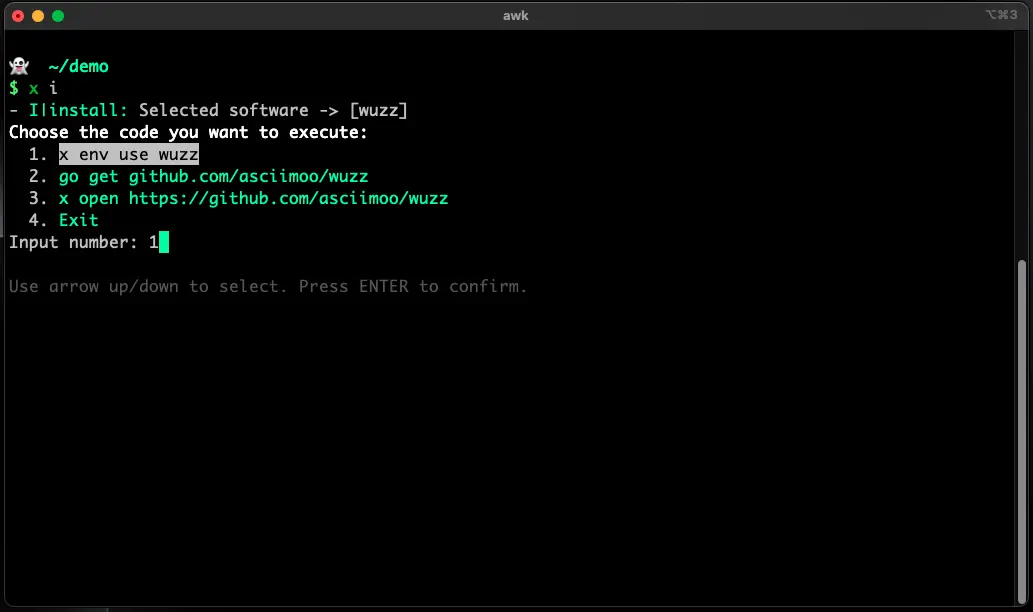Select the "Exit" menu option
The width and height of the screenshot is (1033, 612).
(78, 220)
